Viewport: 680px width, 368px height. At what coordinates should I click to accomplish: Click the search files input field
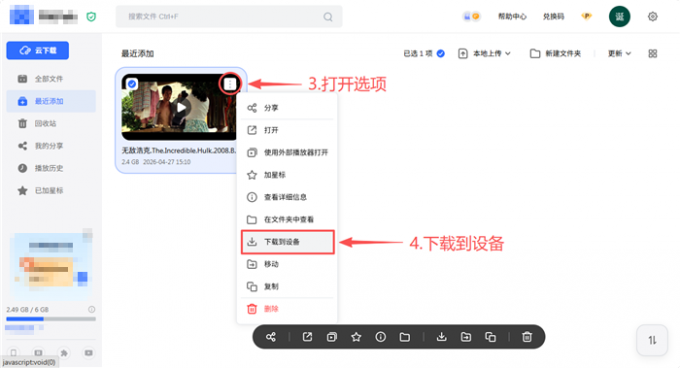229,16
